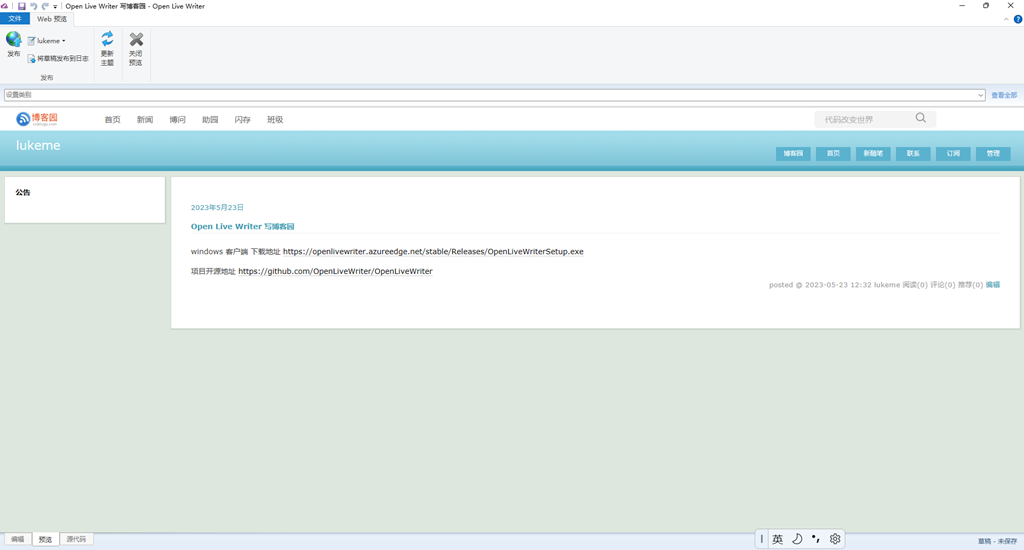Toggle the IME punctuation mode icon
Image resolution: width=1024 pixels, height=550 pixels.
tap(816, 539)
